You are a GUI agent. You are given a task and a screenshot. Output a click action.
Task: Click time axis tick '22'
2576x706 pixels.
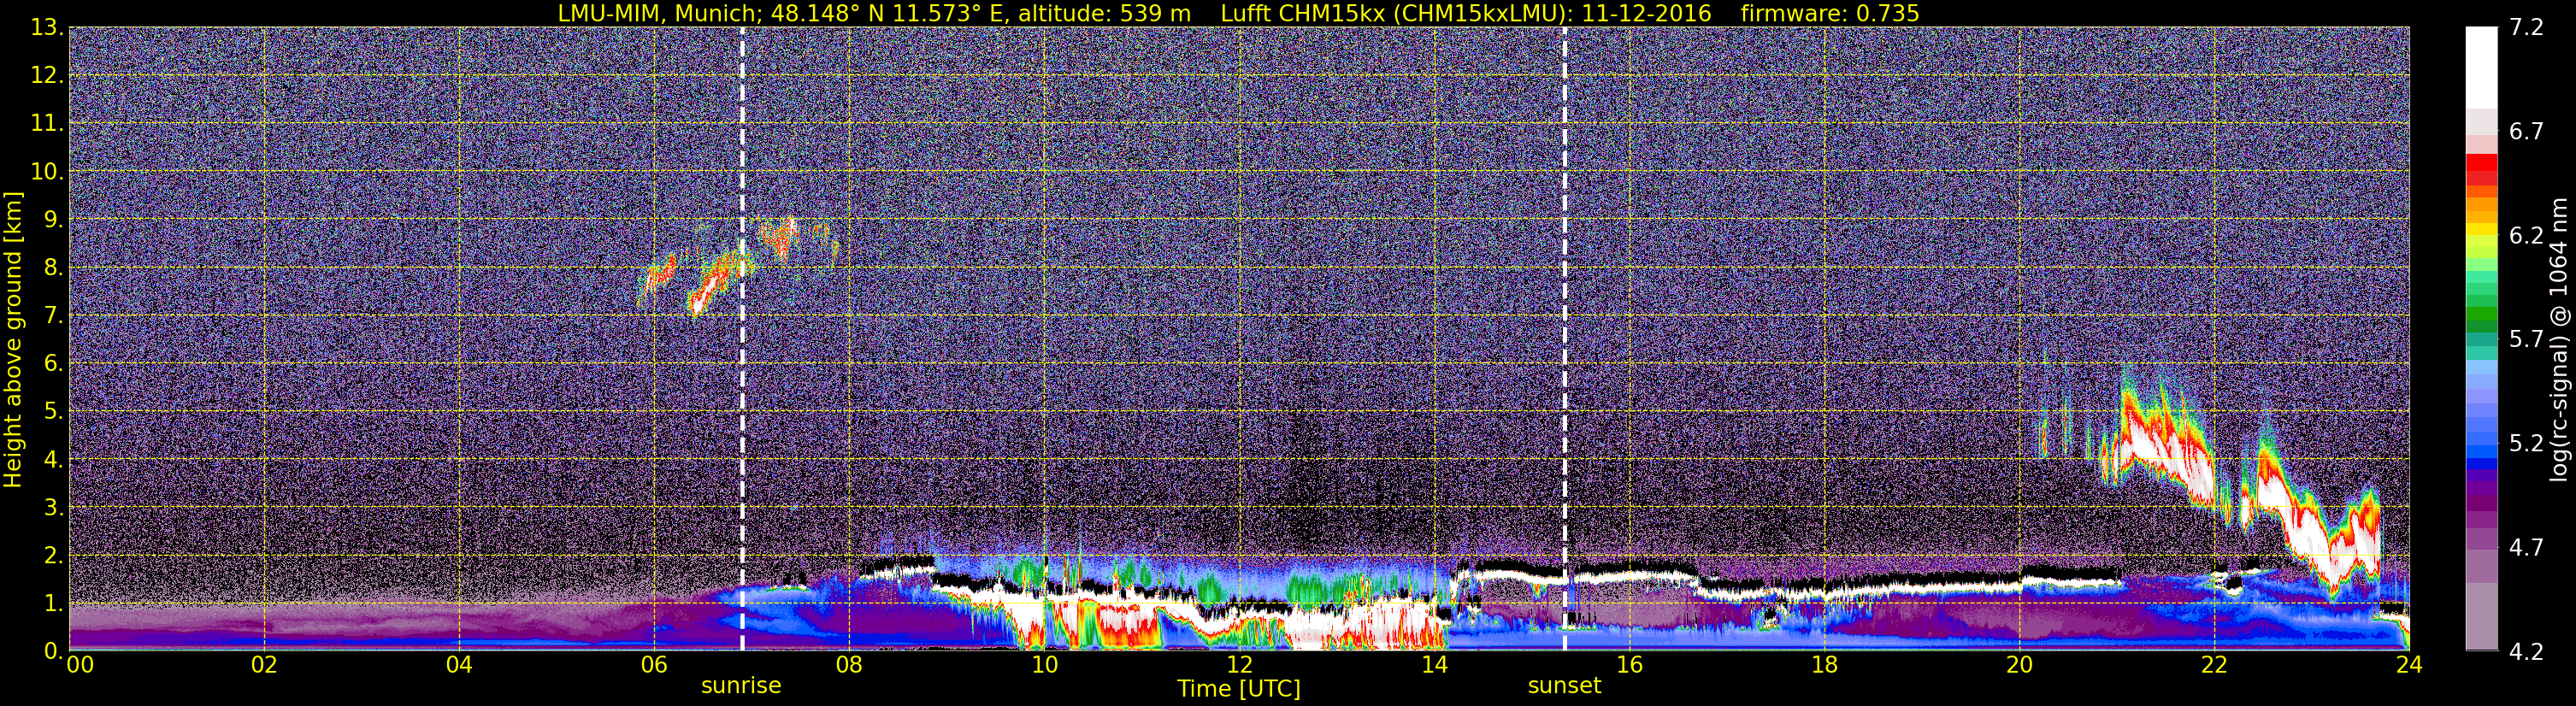point(2214,666)
